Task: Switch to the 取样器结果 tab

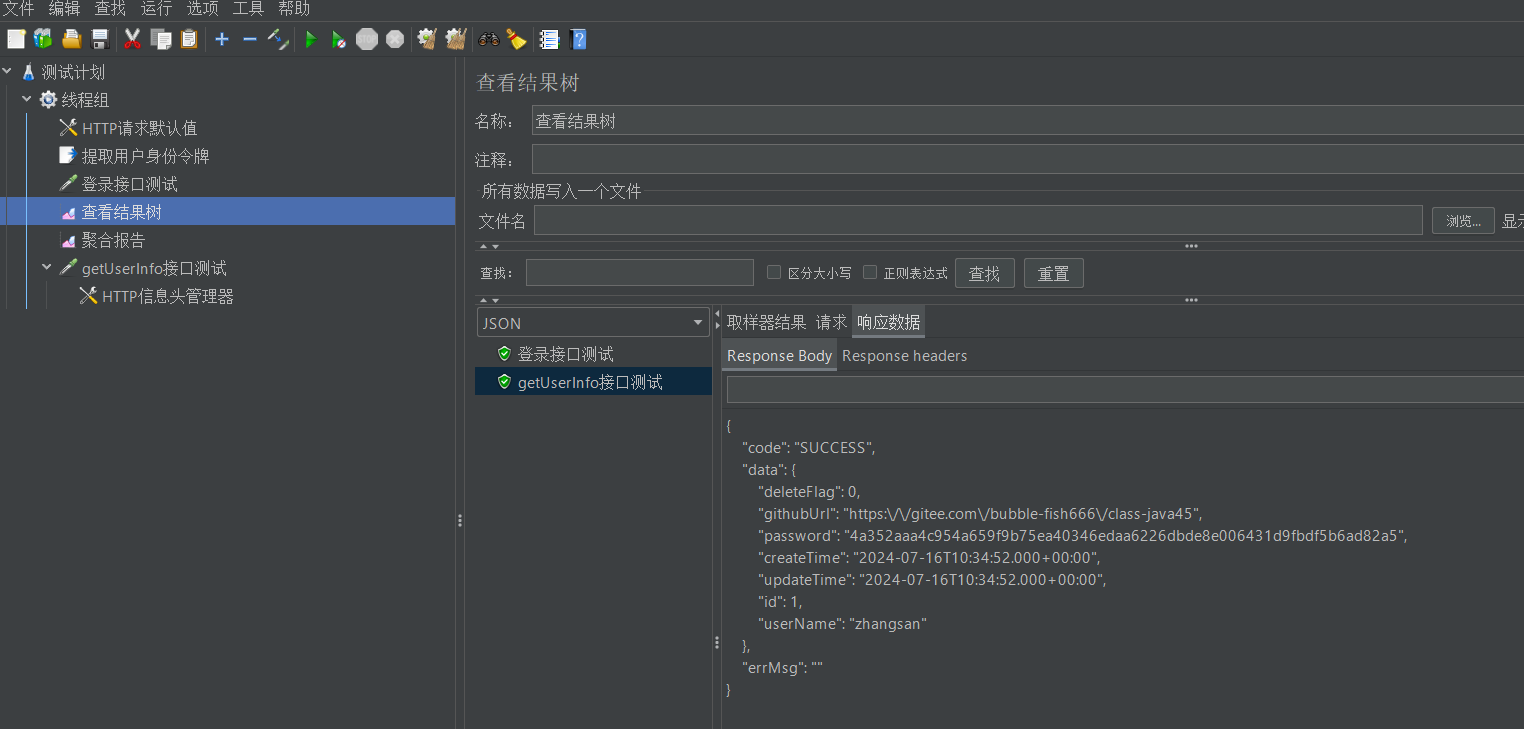Action: [x=766, y=322]
